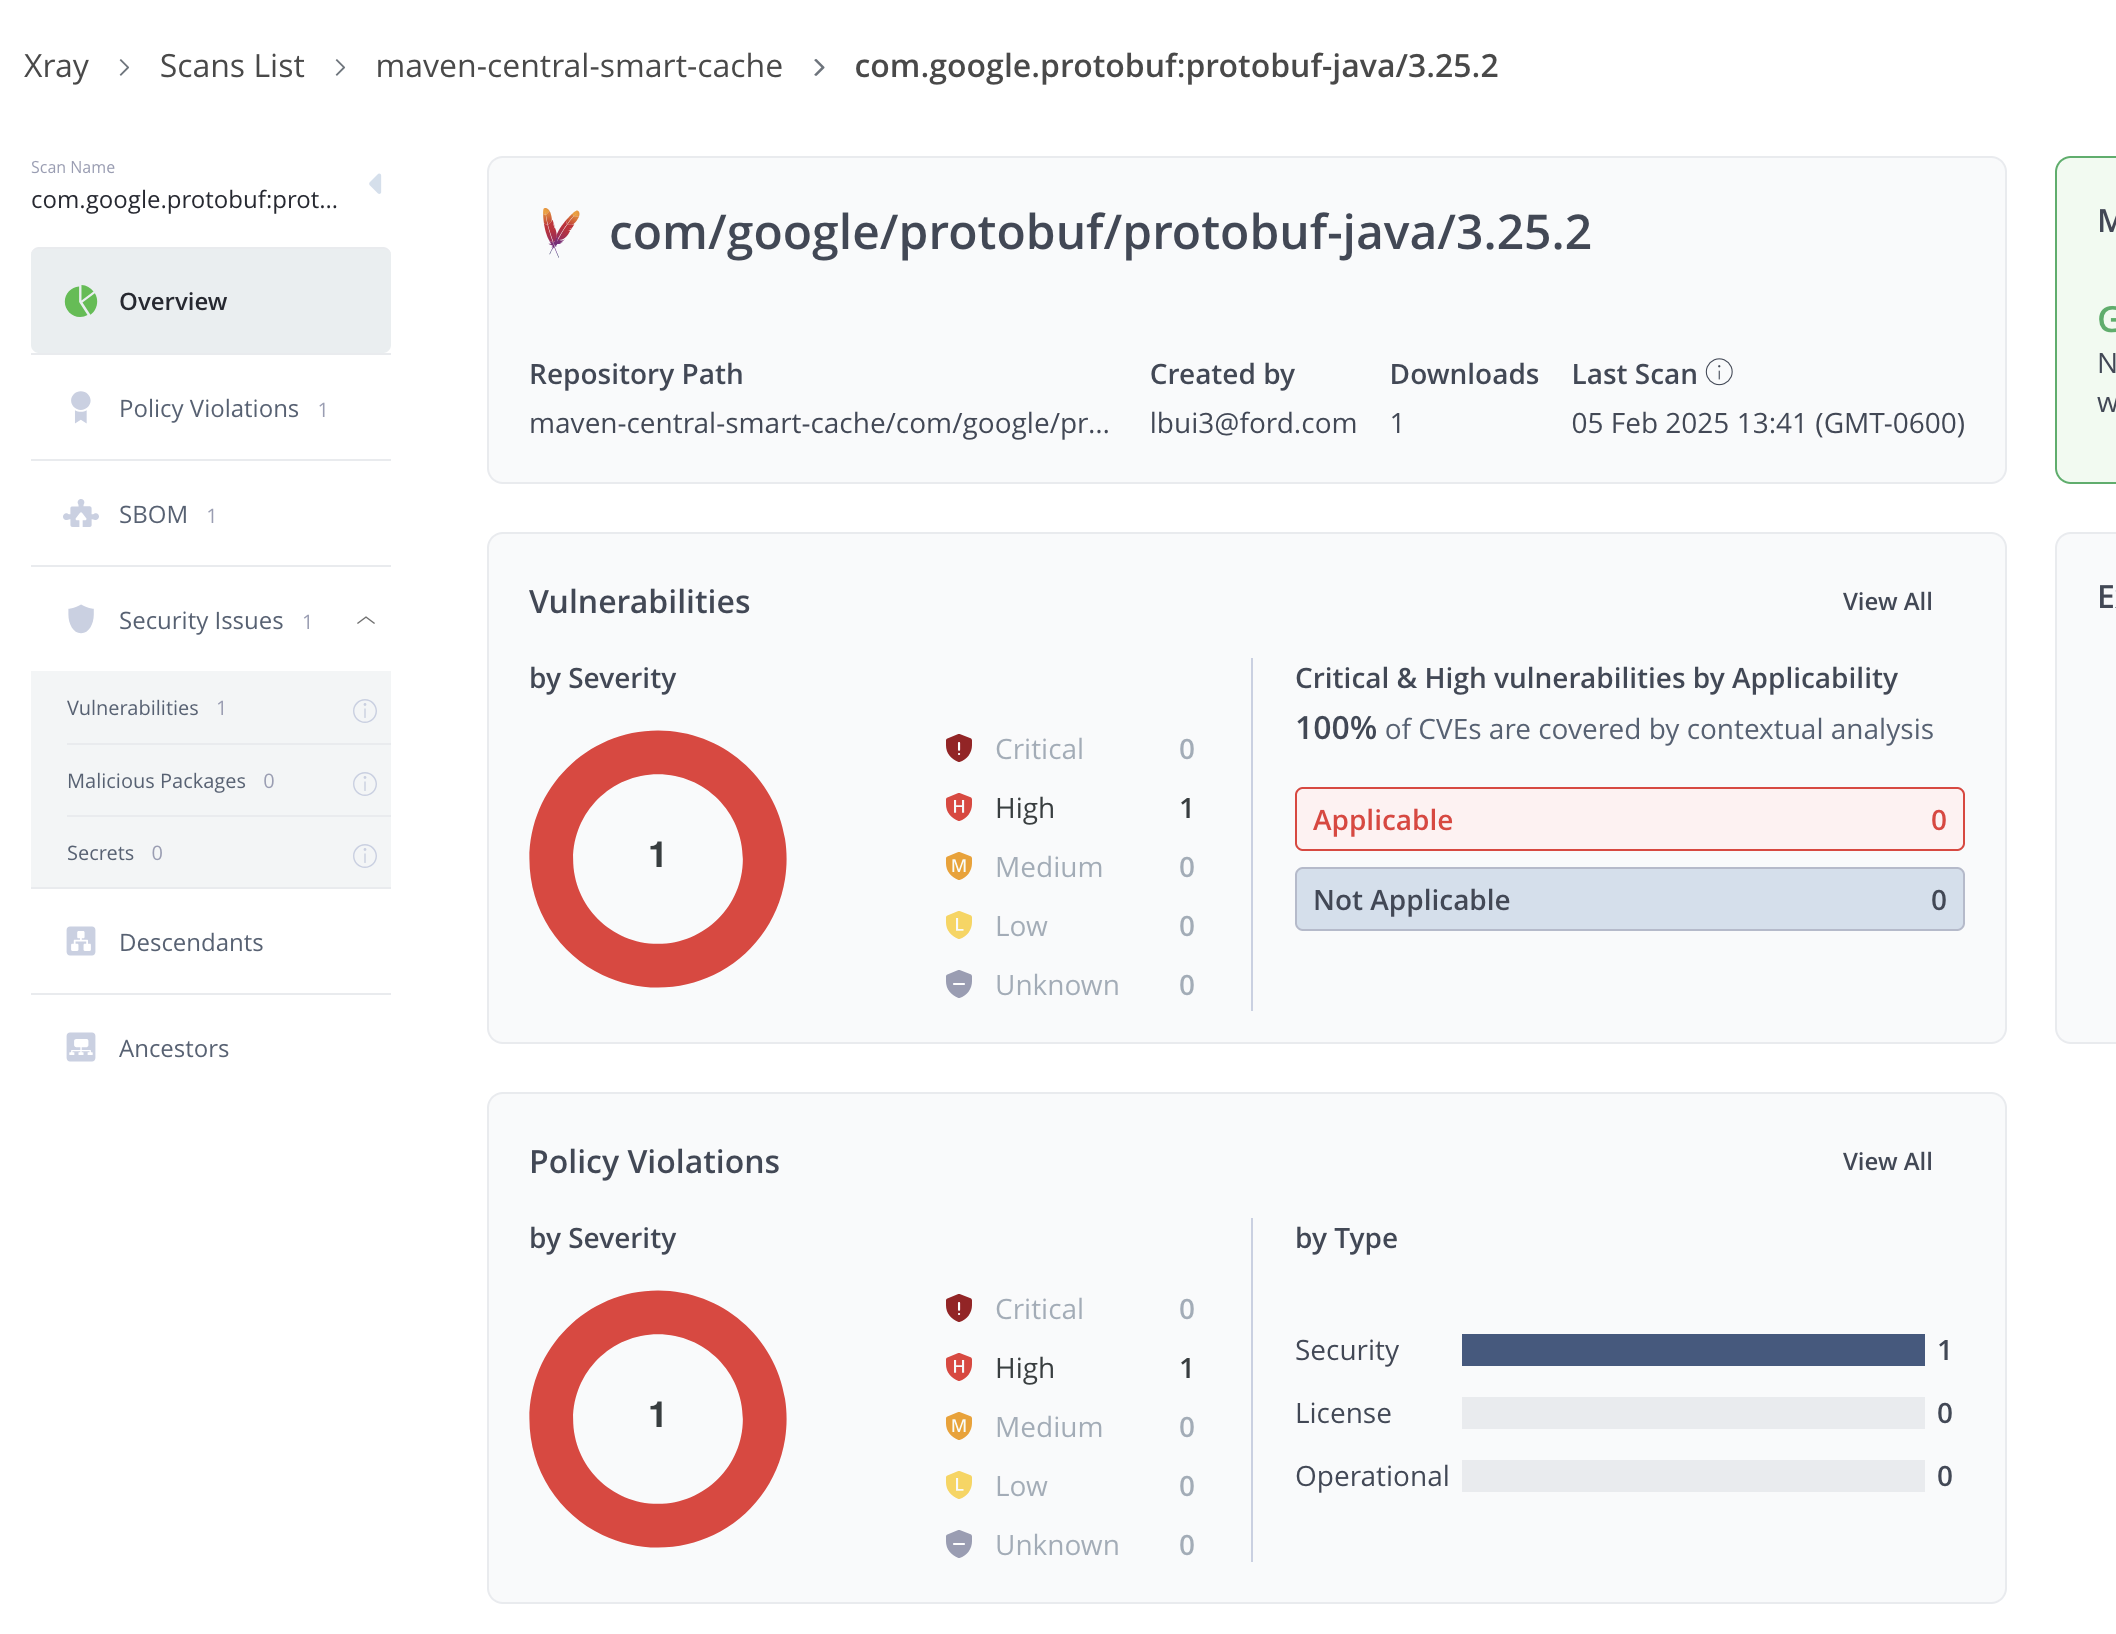The image size is (2116, 1634).
Task: Open the SBOM sidebar item
Action: pos(211,514)
